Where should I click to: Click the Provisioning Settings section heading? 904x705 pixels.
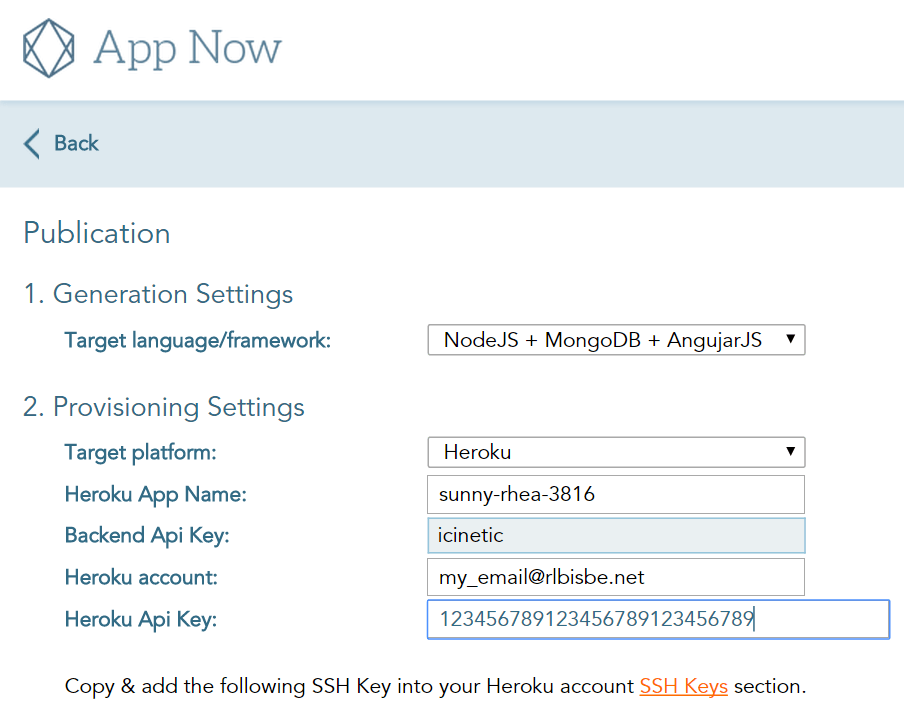click(164, 407)
